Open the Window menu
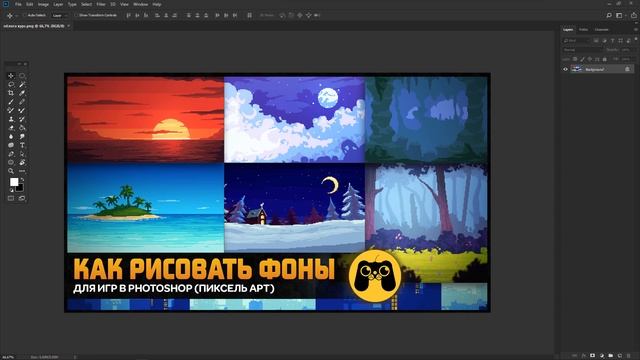 pyautogui.click(x=140, y=4)
